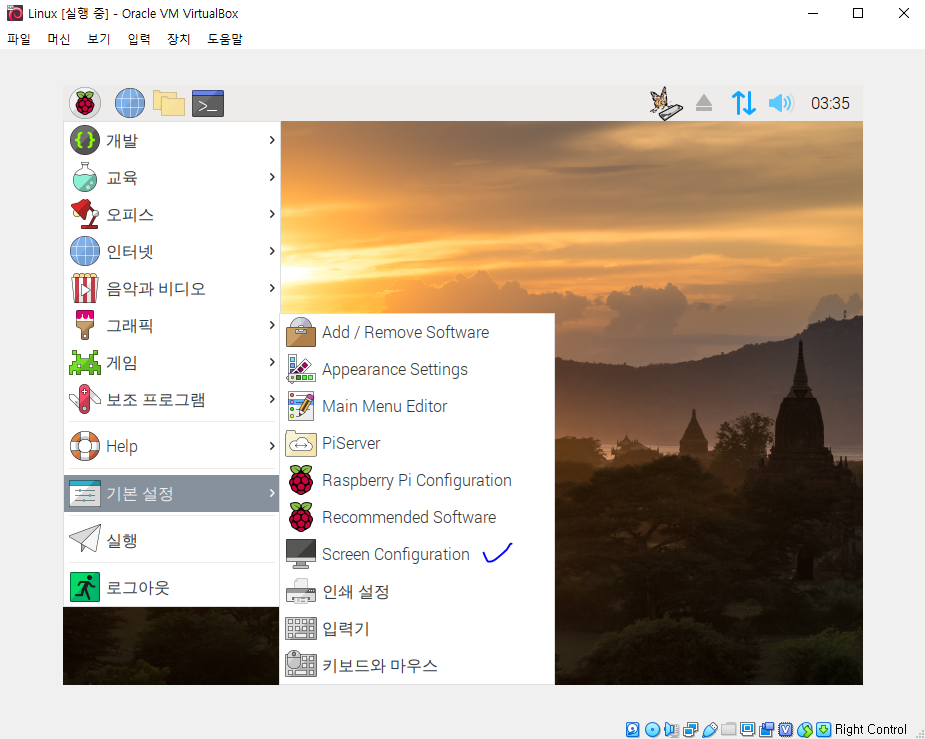Click the Appearance Settings palette icon
The width and height of the screenshot is (925, 739).
pyautogui.click(x=301, y=369)
